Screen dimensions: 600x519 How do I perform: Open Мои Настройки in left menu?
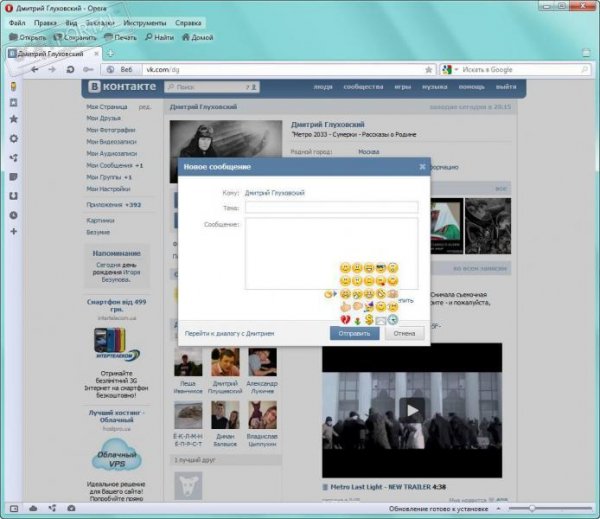[108, 189]
